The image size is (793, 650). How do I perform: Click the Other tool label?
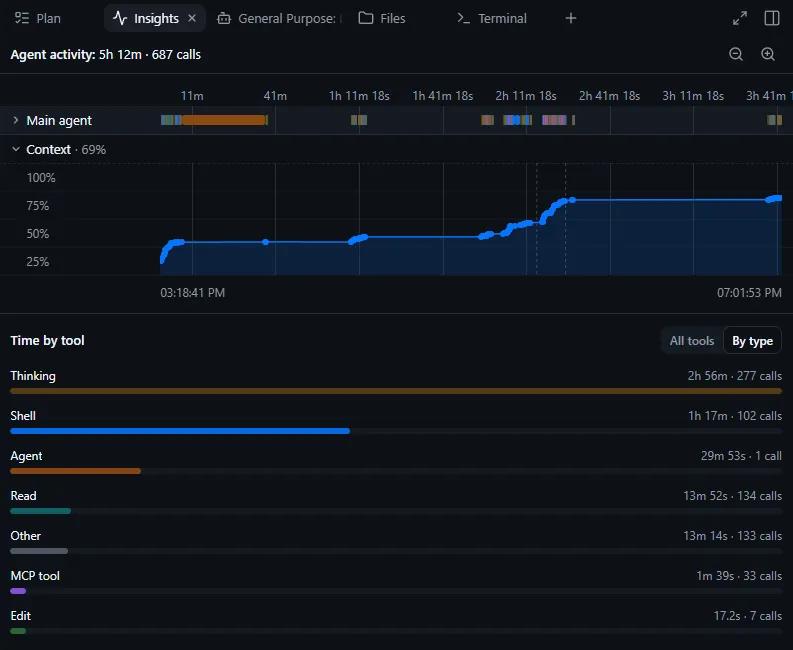point(25,536)
